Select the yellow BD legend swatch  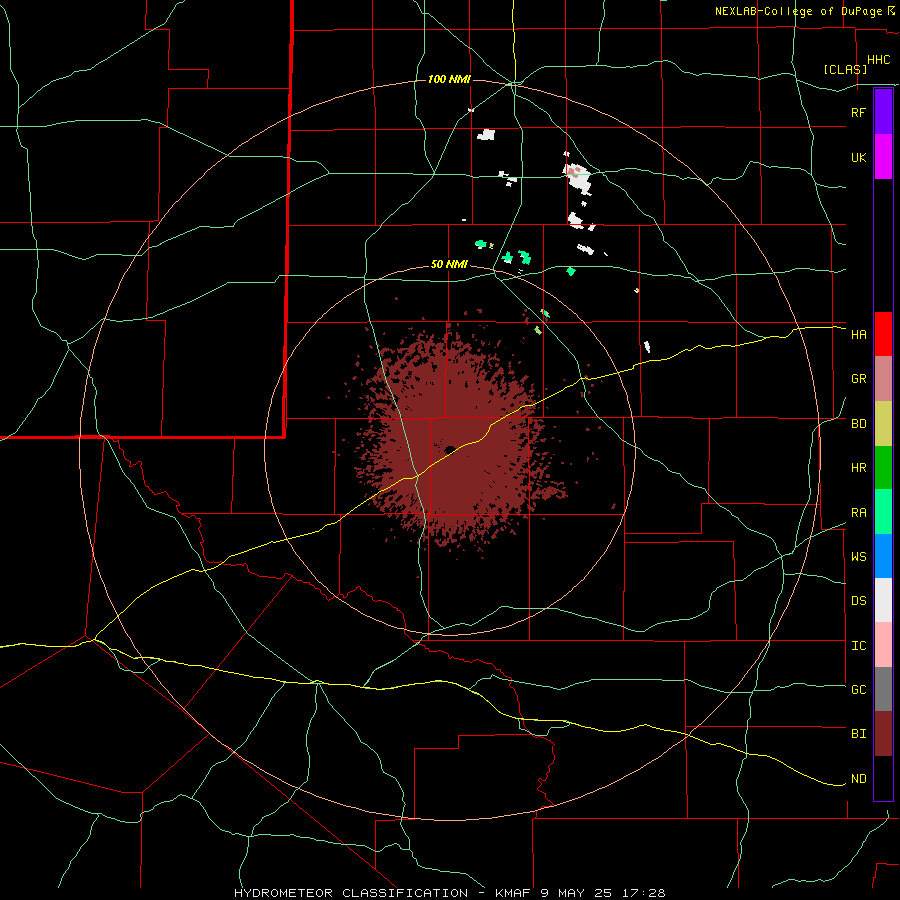pyautogui.click(x=883, y=424)
